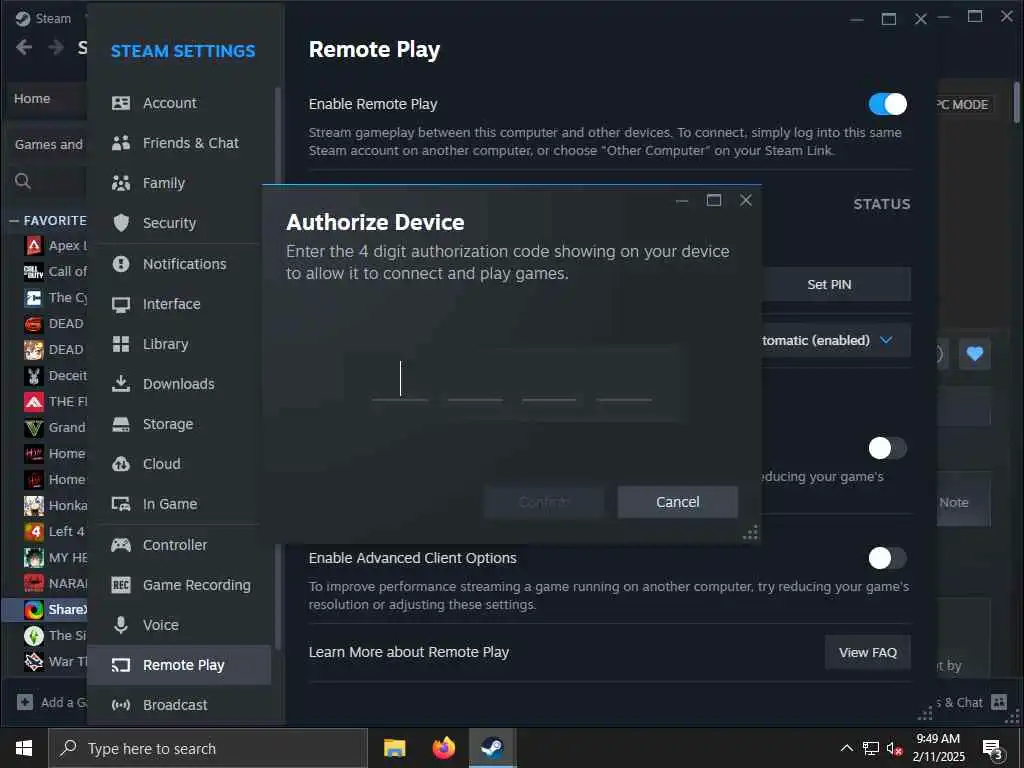Click the Library grid icon
Image resolution: width=1024 pixels, height=768 pixels.
(121, 344)
